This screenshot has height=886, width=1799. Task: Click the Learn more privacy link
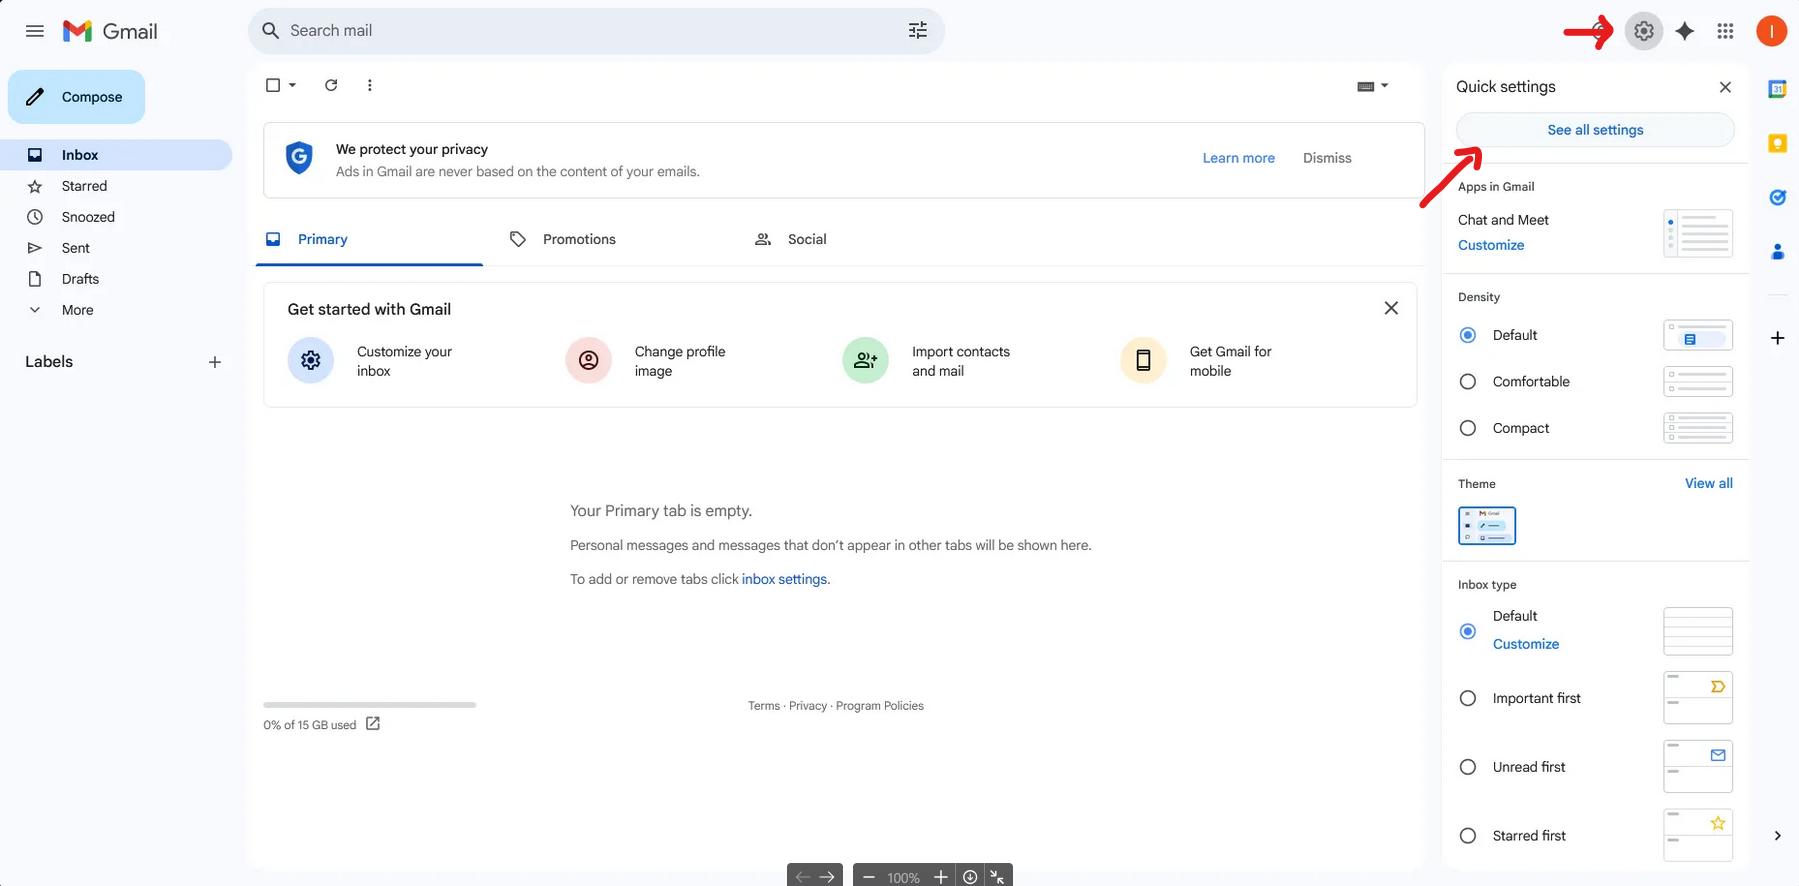pyautogui.click(x=1238, y=158)
